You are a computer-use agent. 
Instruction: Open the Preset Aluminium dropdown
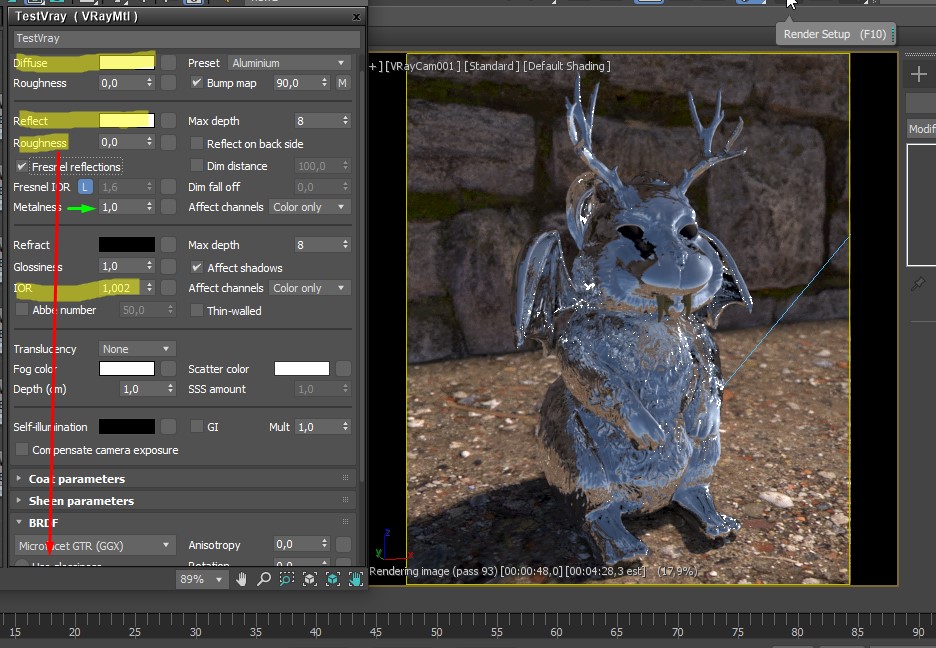289,63
